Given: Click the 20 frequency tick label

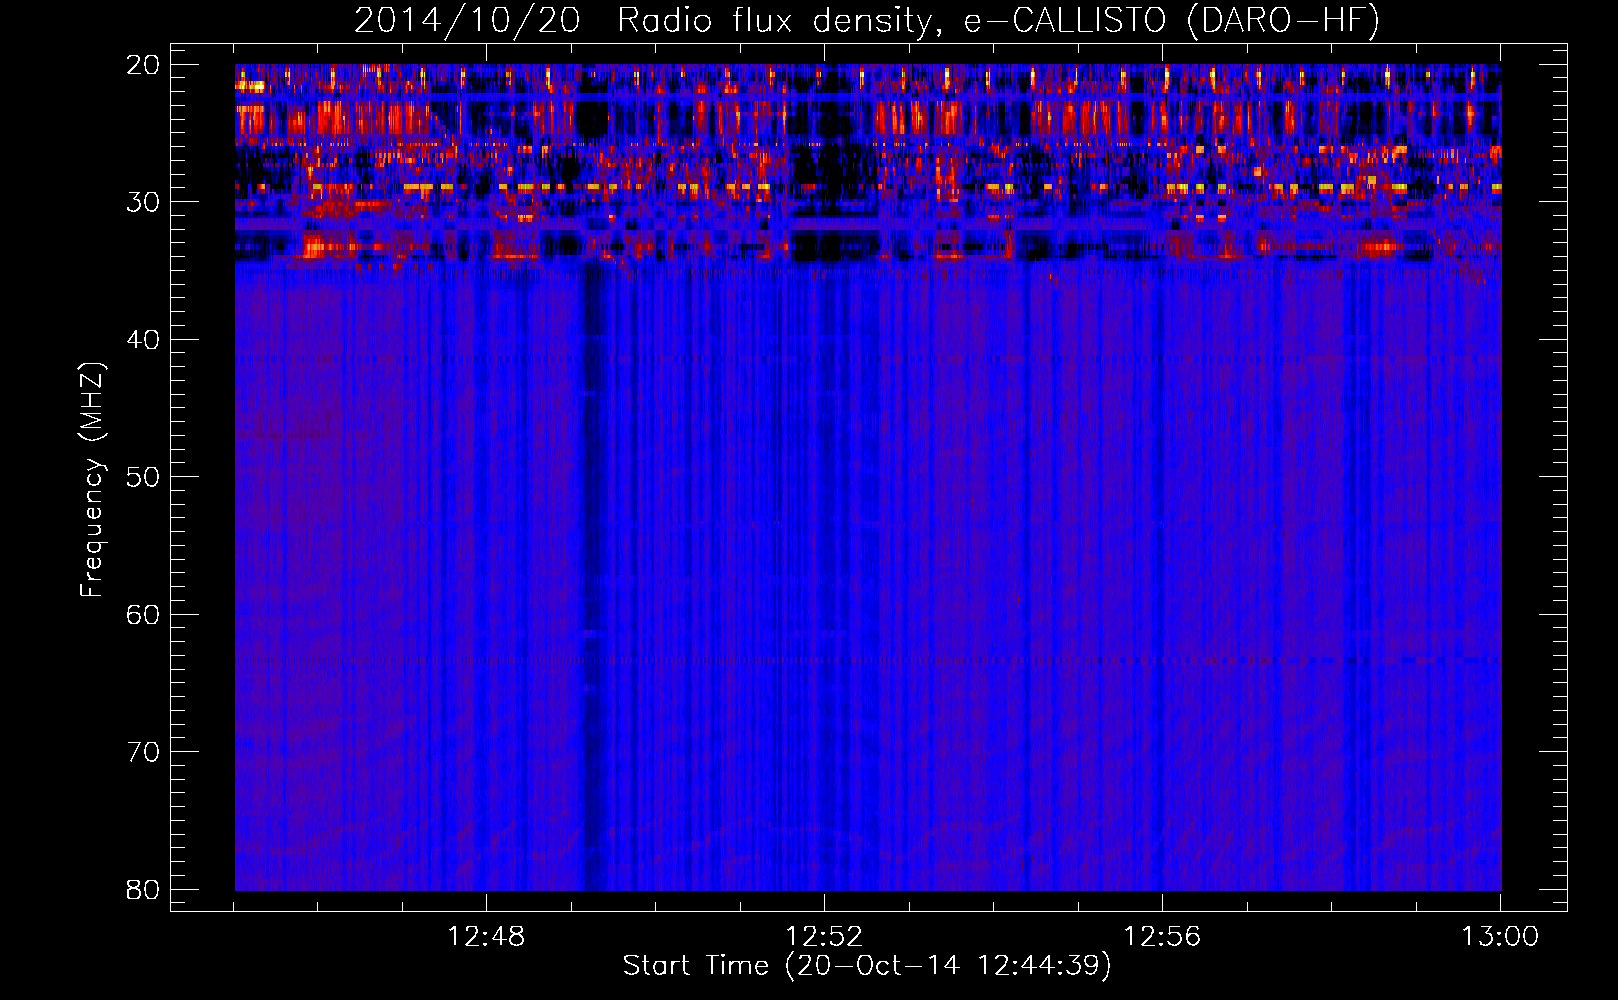Looking at the screenshot, I should pos(143,65).
